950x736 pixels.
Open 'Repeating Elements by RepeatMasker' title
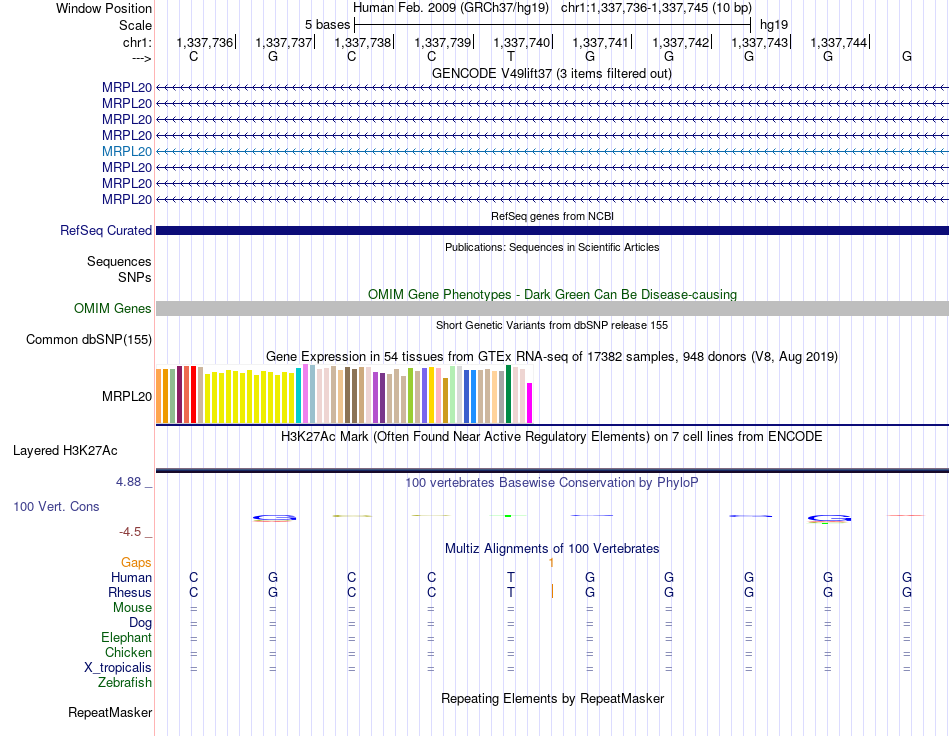tap(552, 698)
